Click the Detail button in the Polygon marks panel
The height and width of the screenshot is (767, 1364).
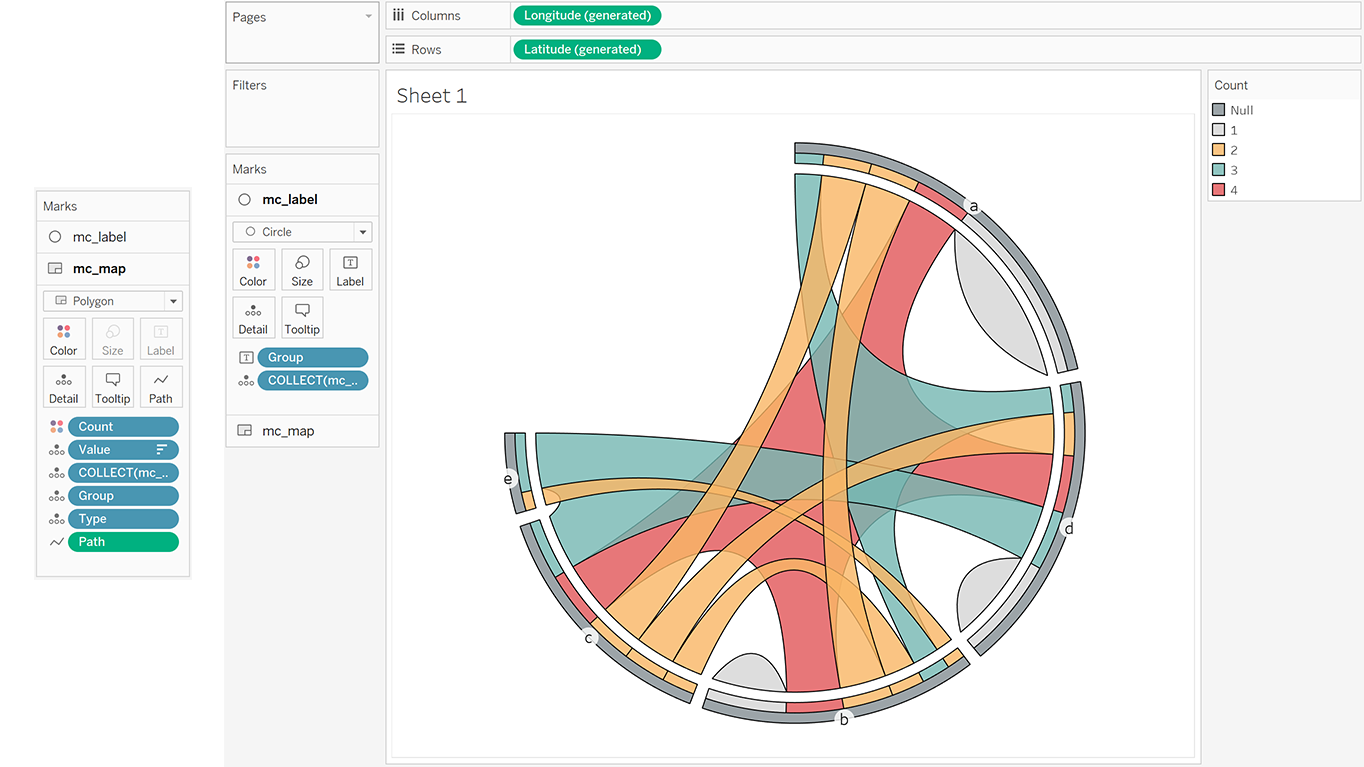tap(64, 387)
